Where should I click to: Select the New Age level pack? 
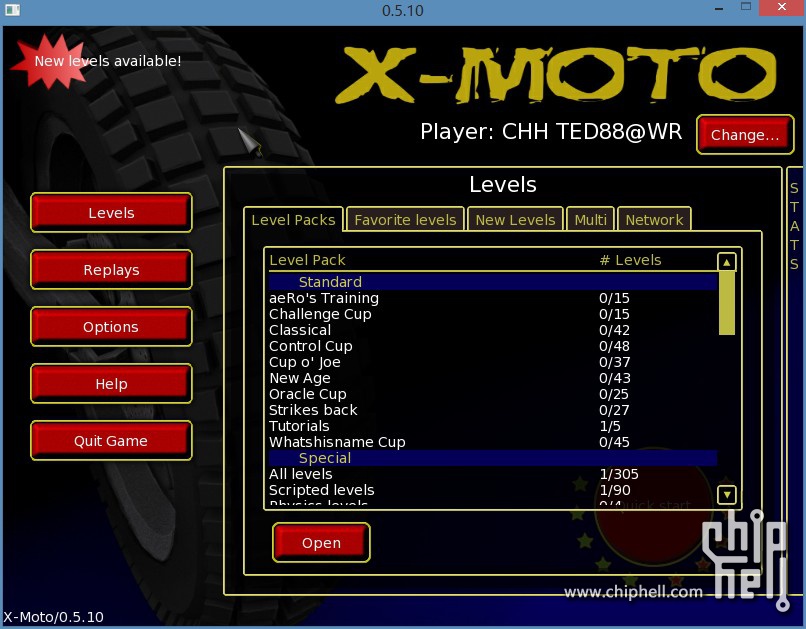pyautogui.click(x=493, y=378)
